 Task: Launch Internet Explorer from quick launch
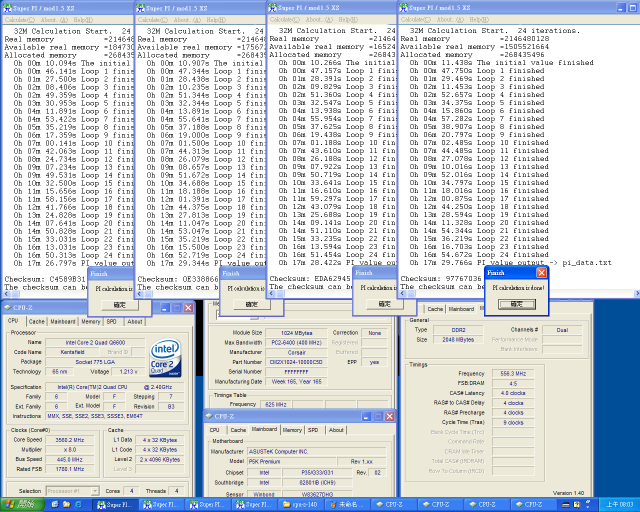[x=78, y=505]
